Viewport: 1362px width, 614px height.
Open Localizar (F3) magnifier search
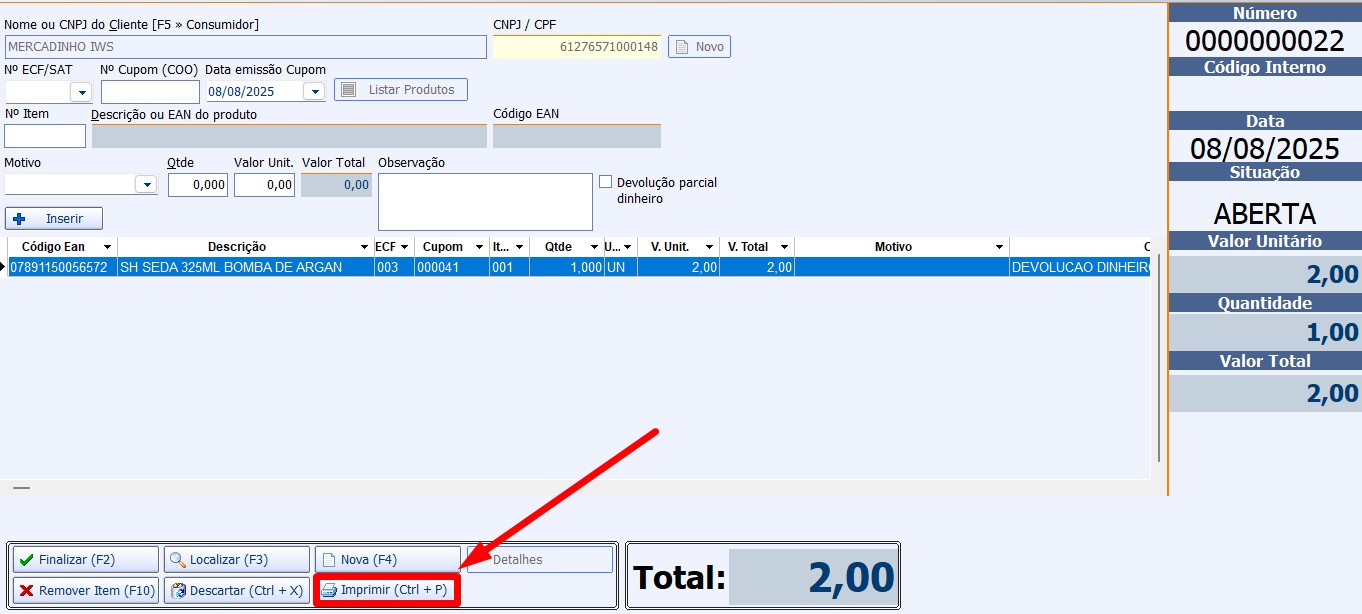pos(236,560)
